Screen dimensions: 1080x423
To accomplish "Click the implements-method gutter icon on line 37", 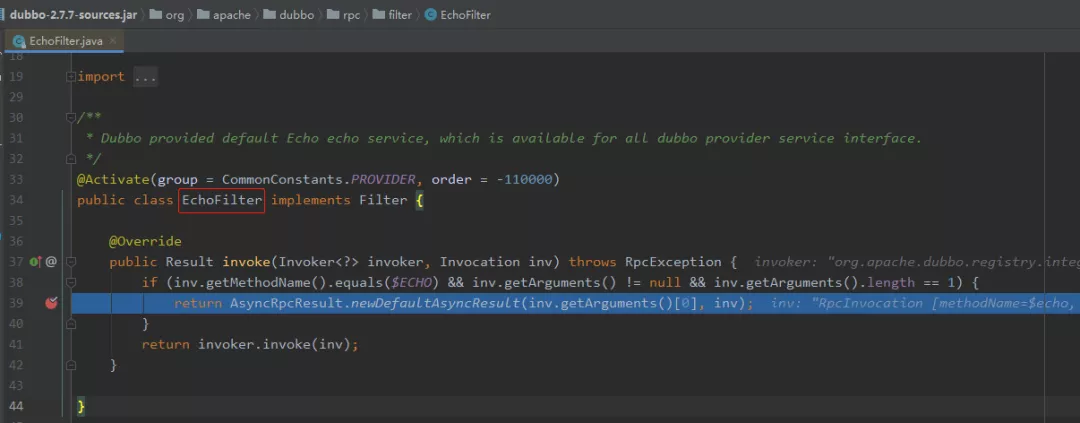I will tap(36, 262).
